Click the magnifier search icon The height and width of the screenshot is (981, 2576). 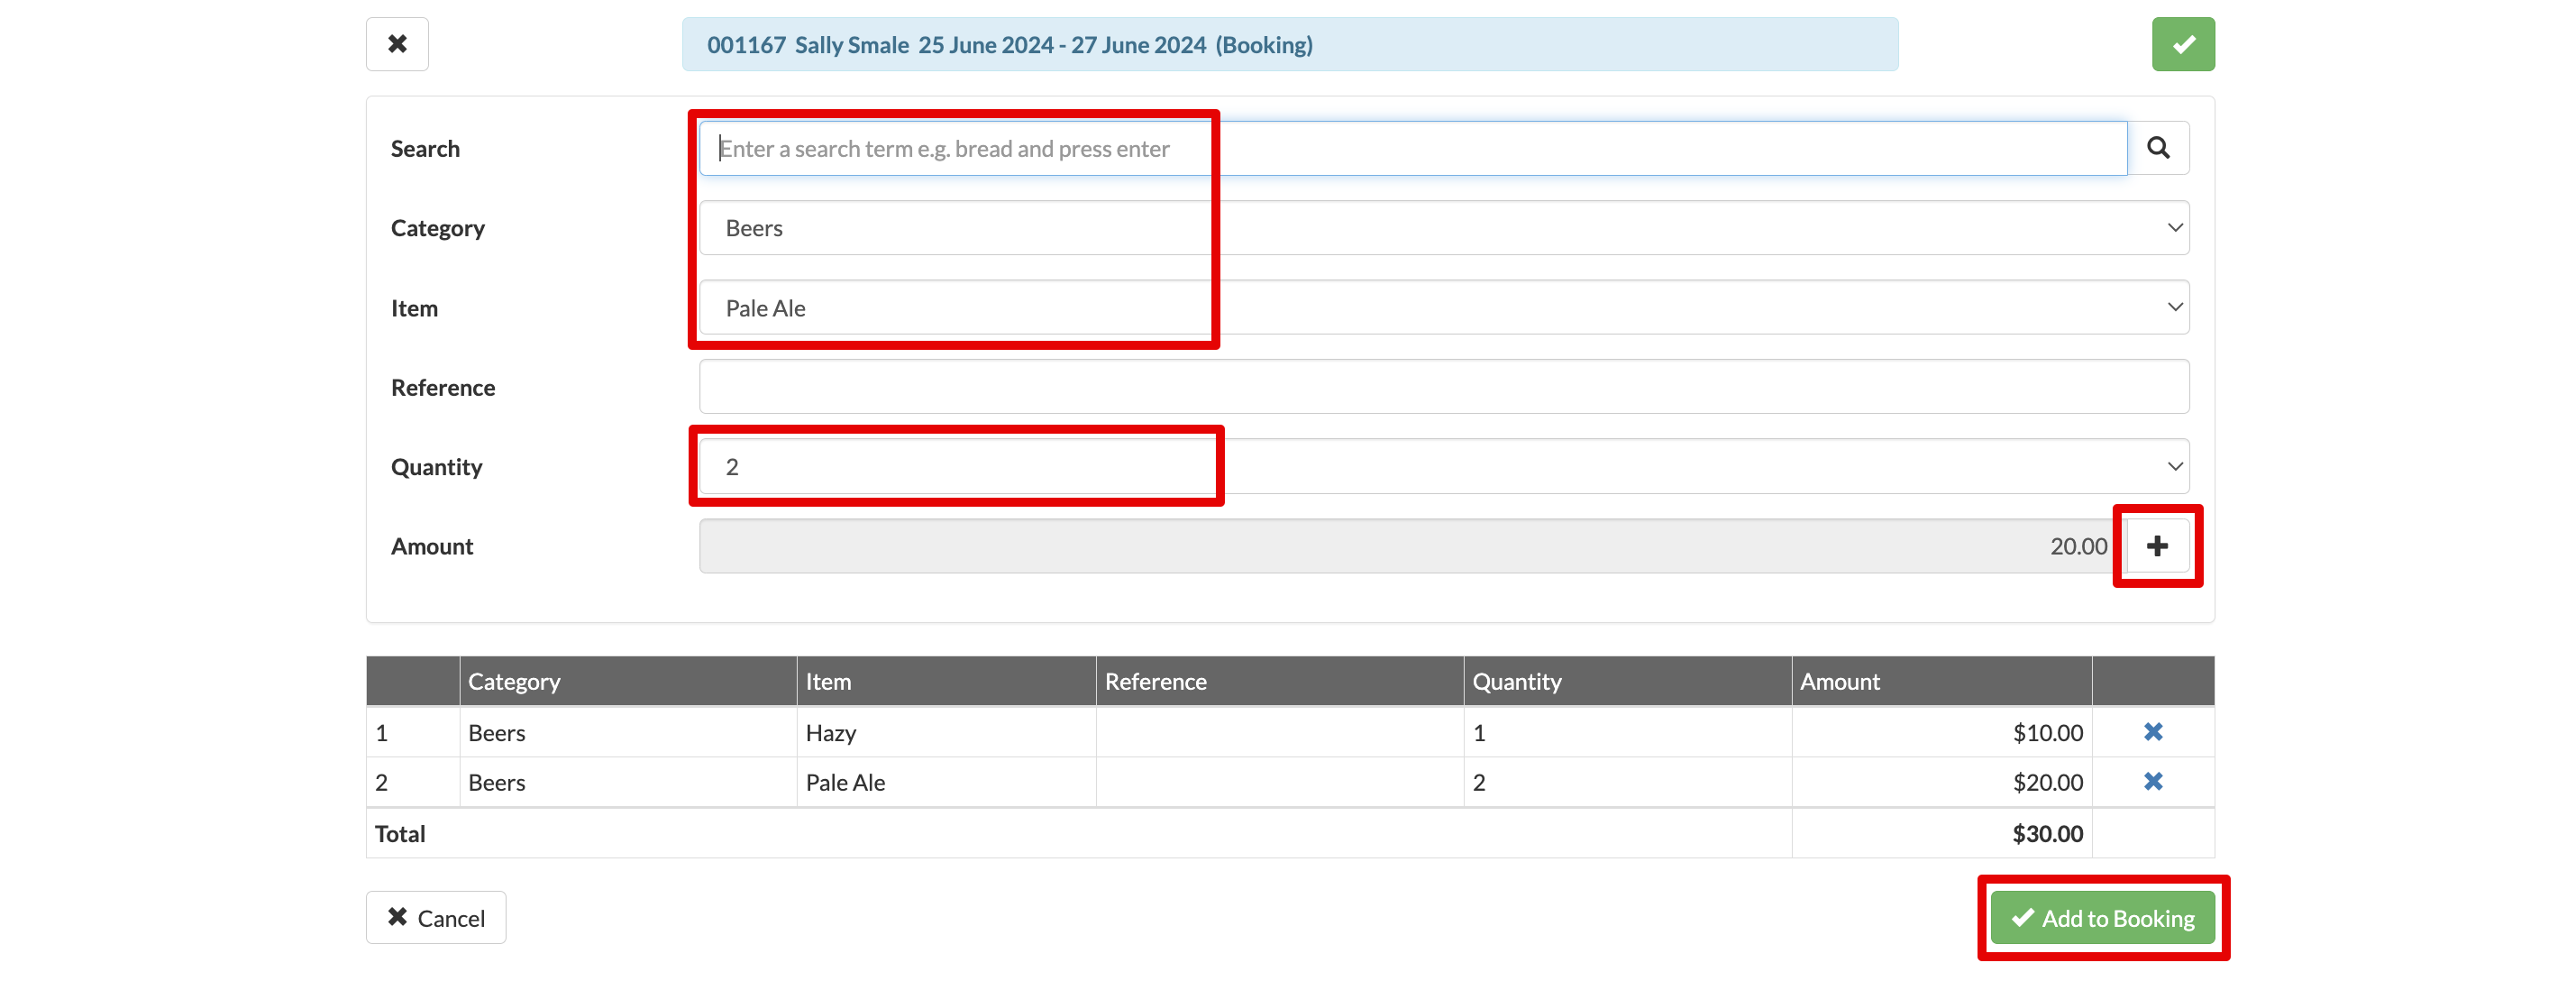2158,148
